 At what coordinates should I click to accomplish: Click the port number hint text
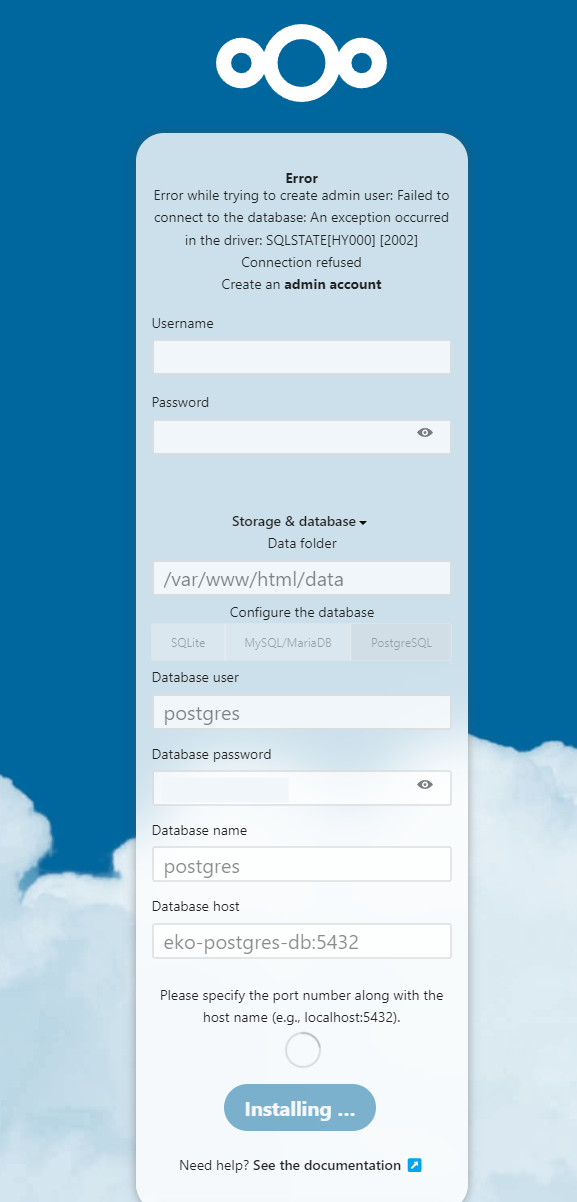[x=301, y=1006]
